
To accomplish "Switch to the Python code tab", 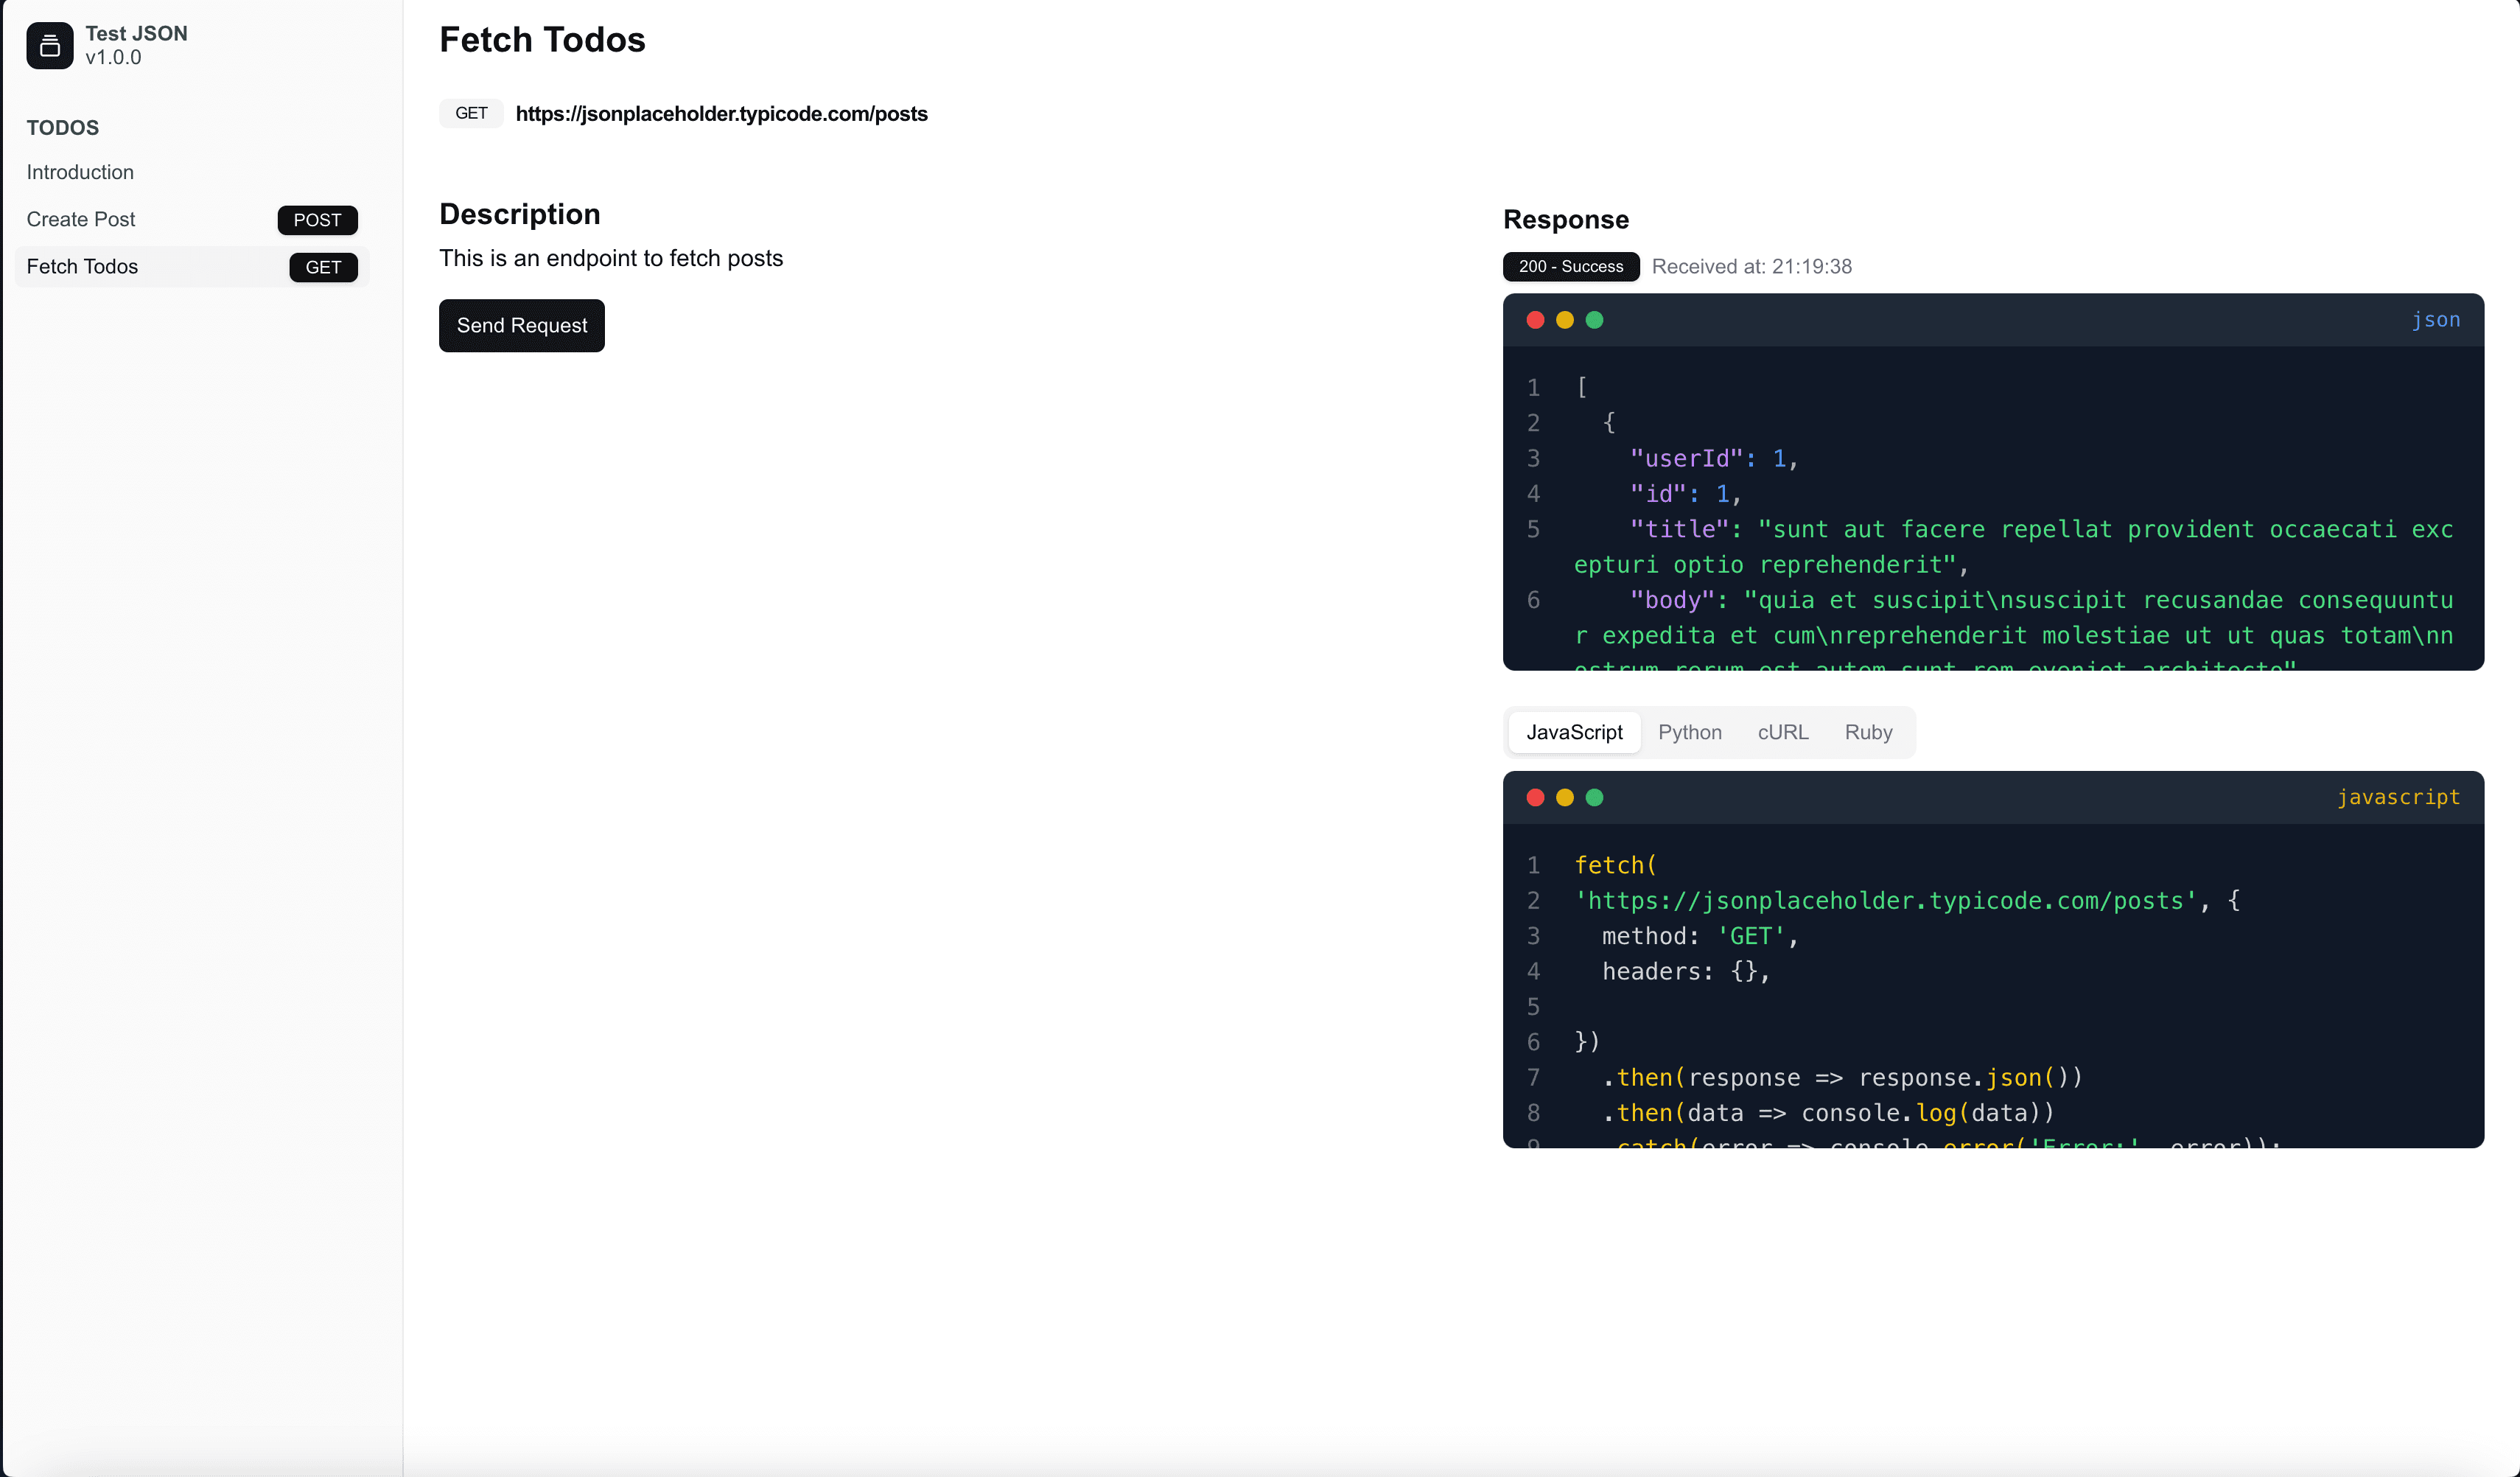I will point(1689,732).
